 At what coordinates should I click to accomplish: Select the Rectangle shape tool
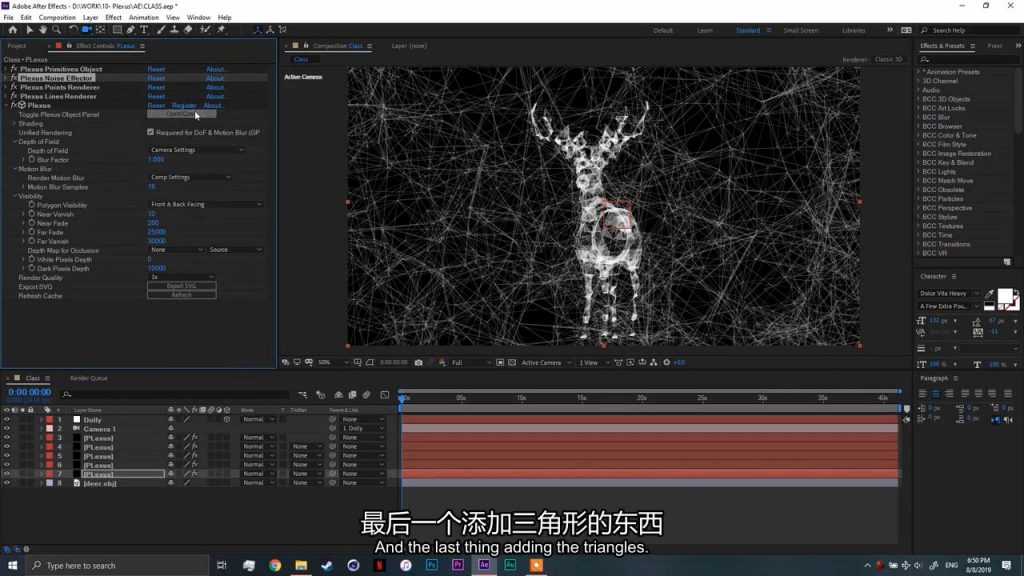pyautogui.click(x=117, y=29)
